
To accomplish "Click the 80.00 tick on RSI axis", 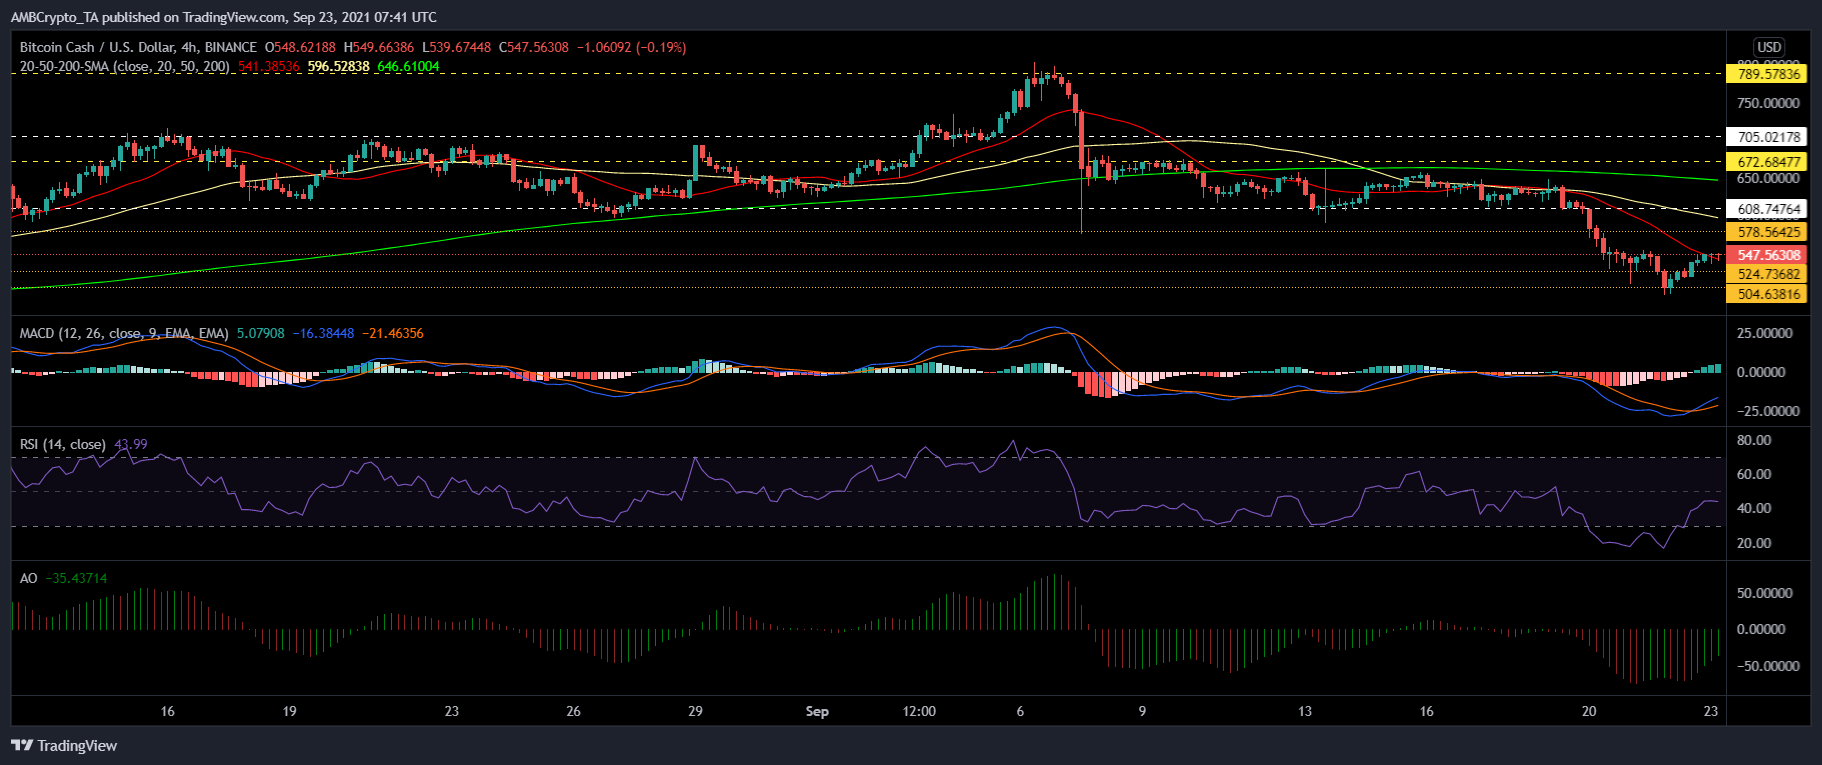I will pos(1754,440).
